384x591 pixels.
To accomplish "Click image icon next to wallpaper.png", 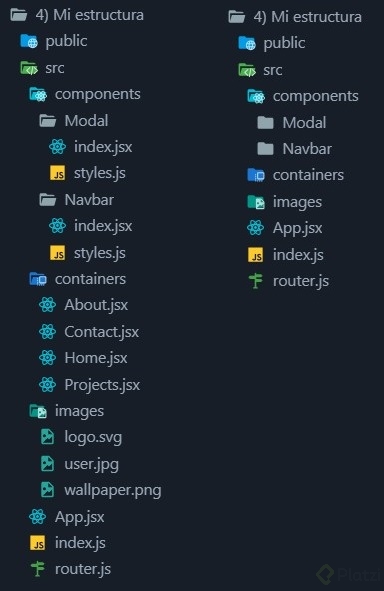I will click(47, 490).
